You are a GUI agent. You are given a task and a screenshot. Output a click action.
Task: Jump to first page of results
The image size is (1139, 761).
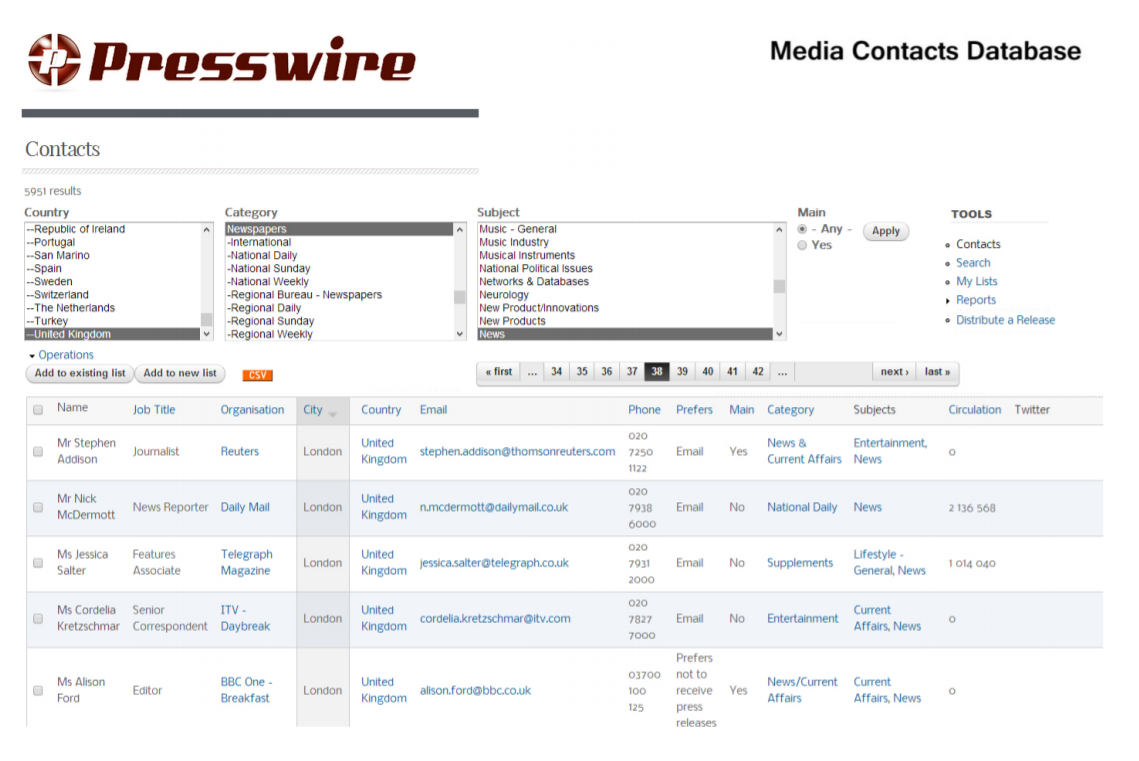[x=499, y=372]
